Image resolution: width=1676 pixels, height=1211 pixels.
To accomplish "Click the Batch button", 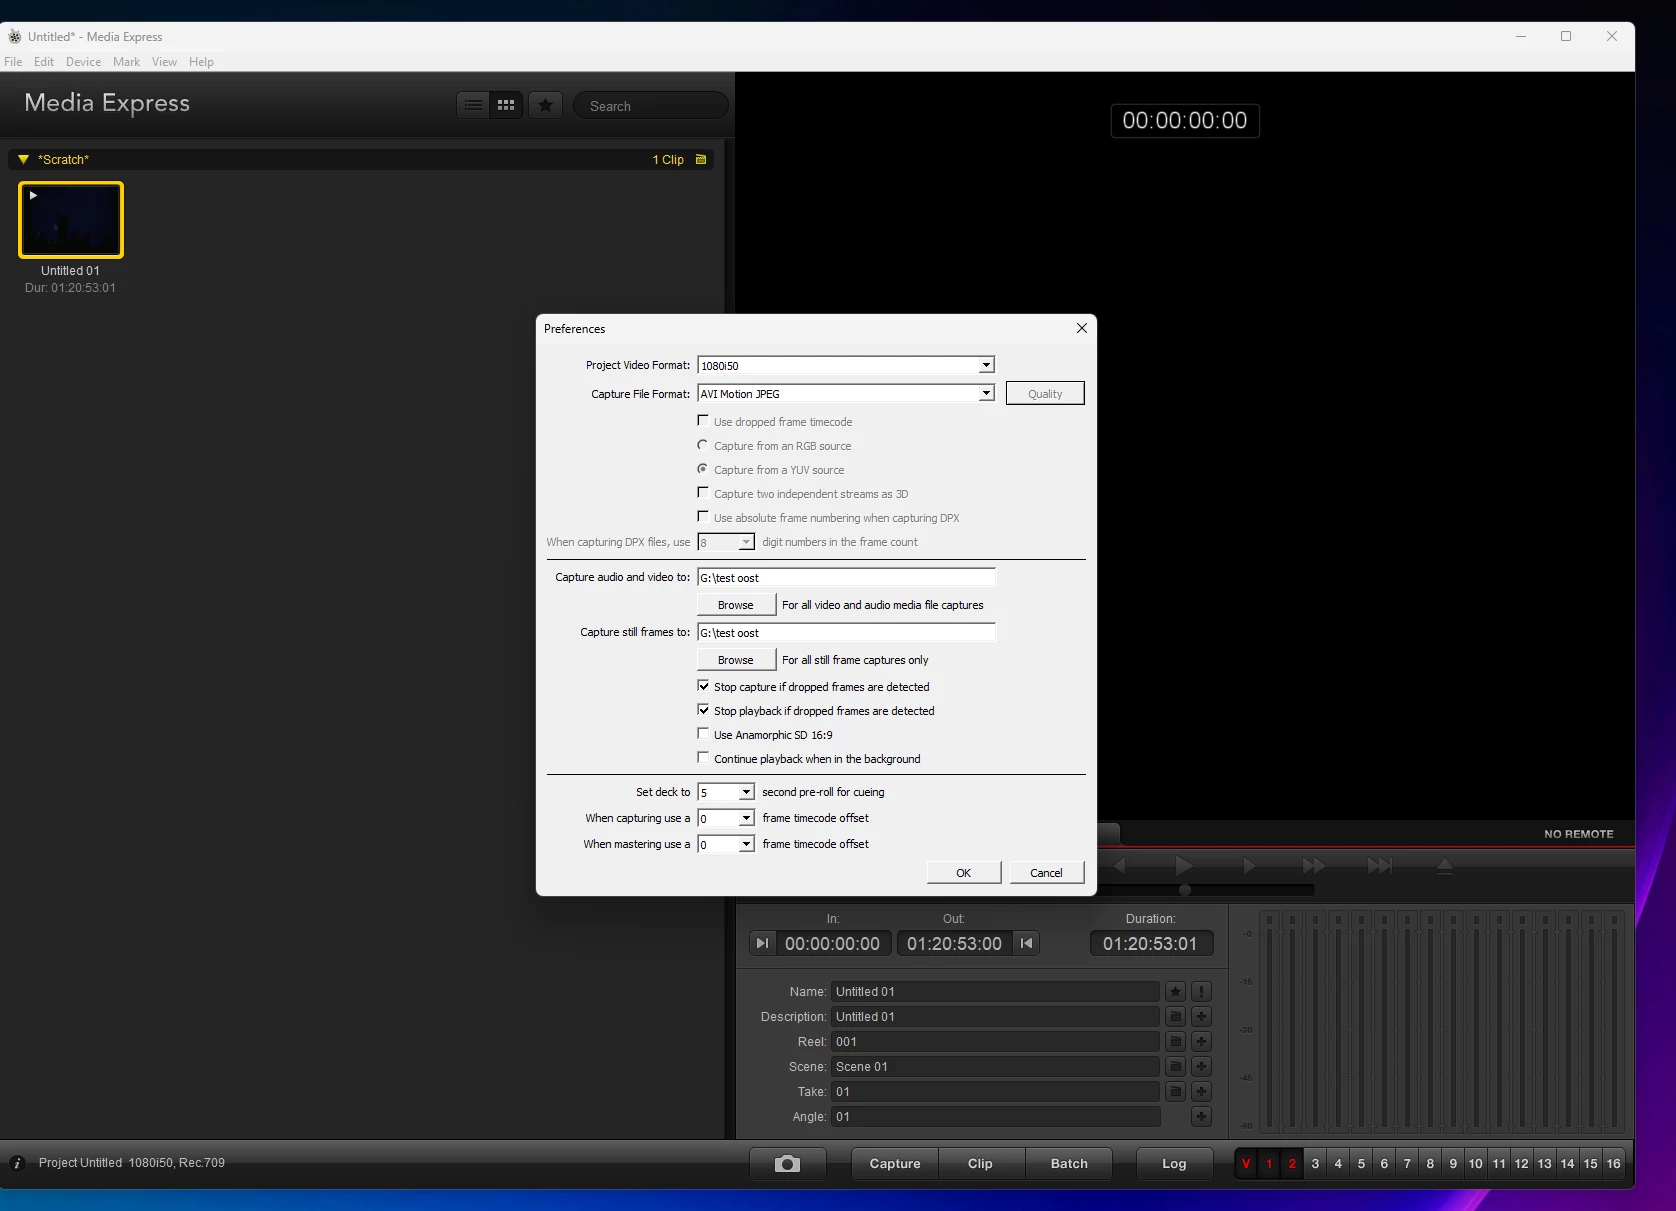I will pyautogui.click(x=1069, y=1164).
